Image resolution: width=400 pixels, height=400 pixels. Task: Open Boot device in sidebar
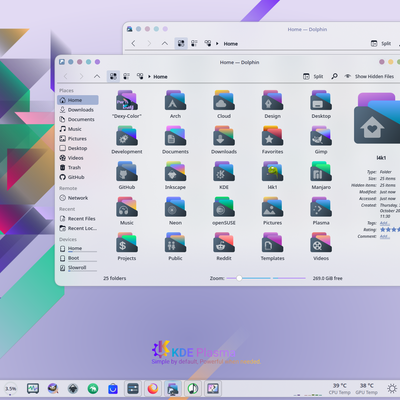pyautogui.click(x=77, y=258)
